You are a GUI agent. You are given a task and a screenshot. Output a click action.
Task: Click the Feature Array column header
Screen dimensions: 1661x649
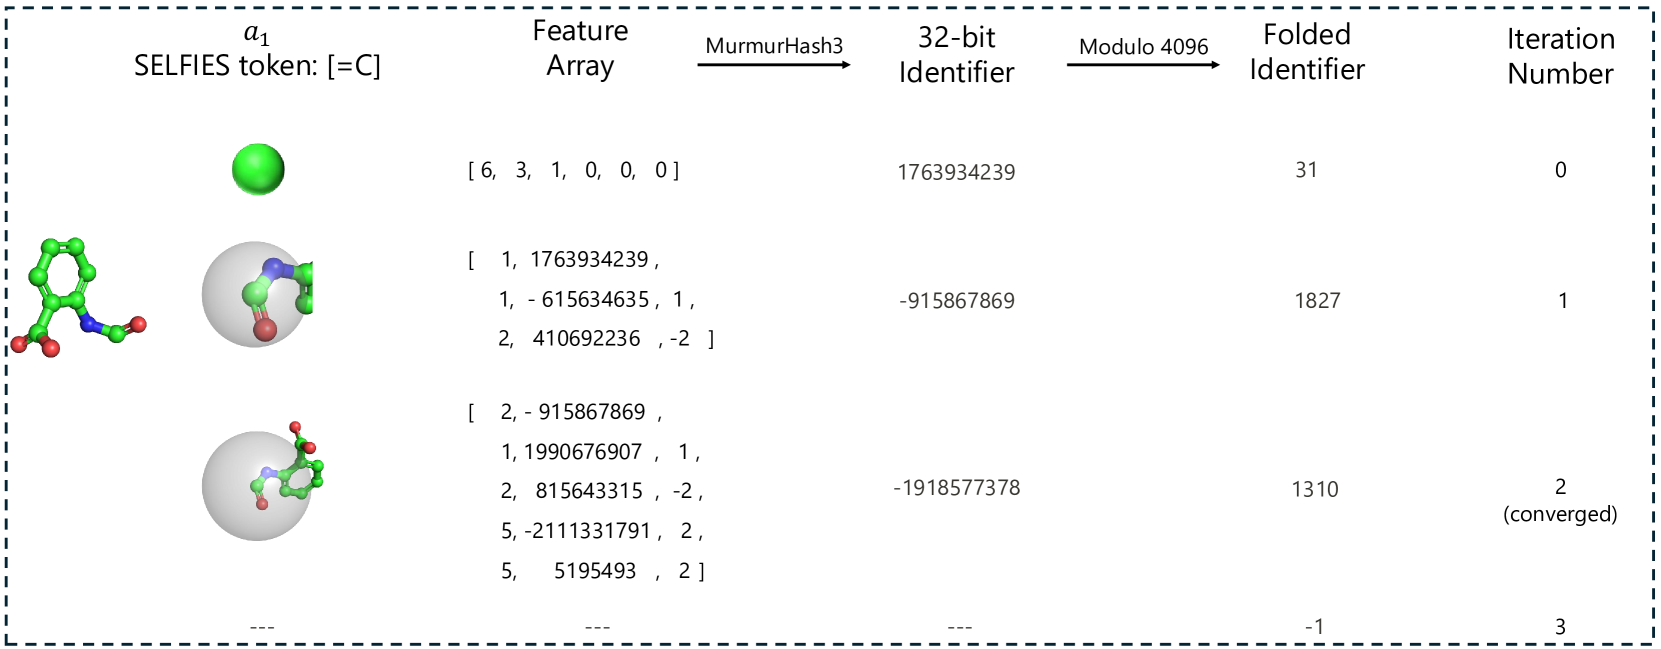tap(580, 48)
